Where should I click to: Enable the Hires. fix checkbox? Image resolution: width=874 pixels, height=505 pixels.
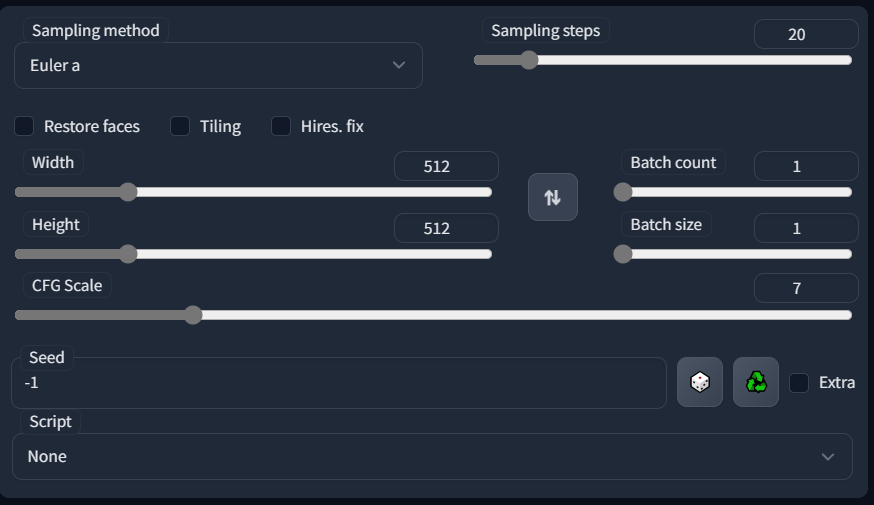281,126
